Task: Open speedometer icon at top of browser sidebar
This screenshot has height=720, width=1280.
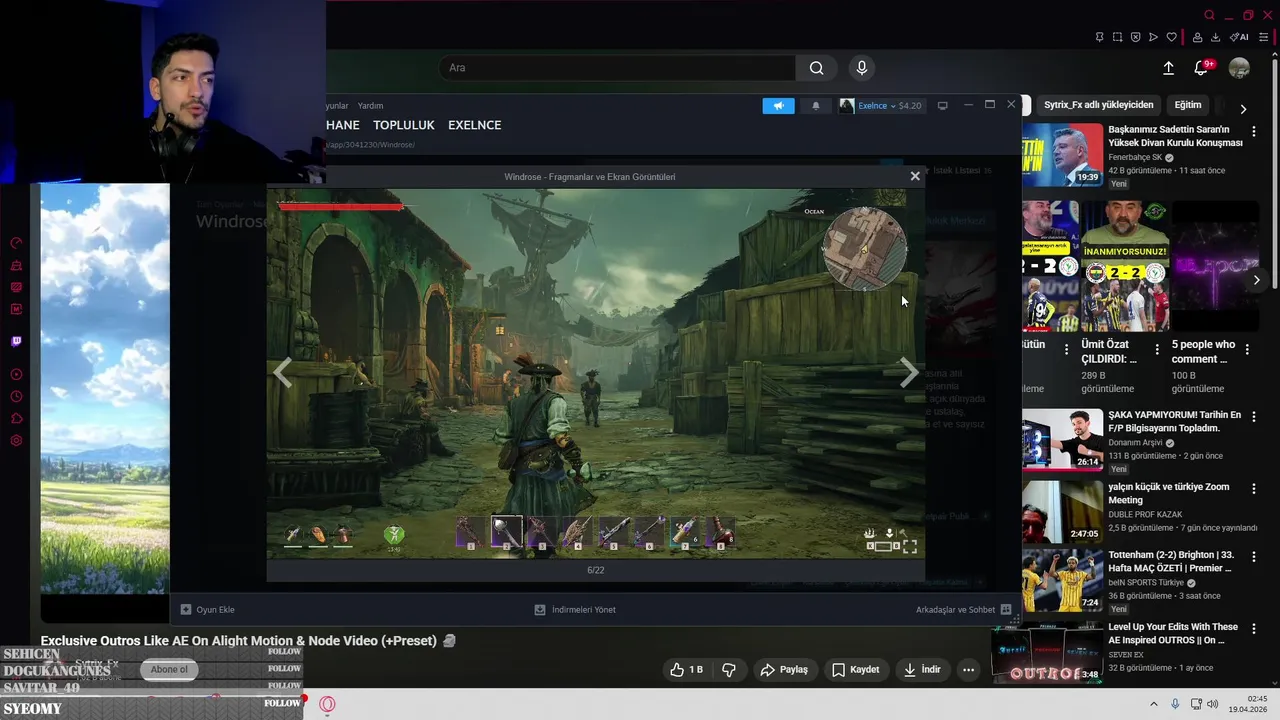Action: click(16, 243)
